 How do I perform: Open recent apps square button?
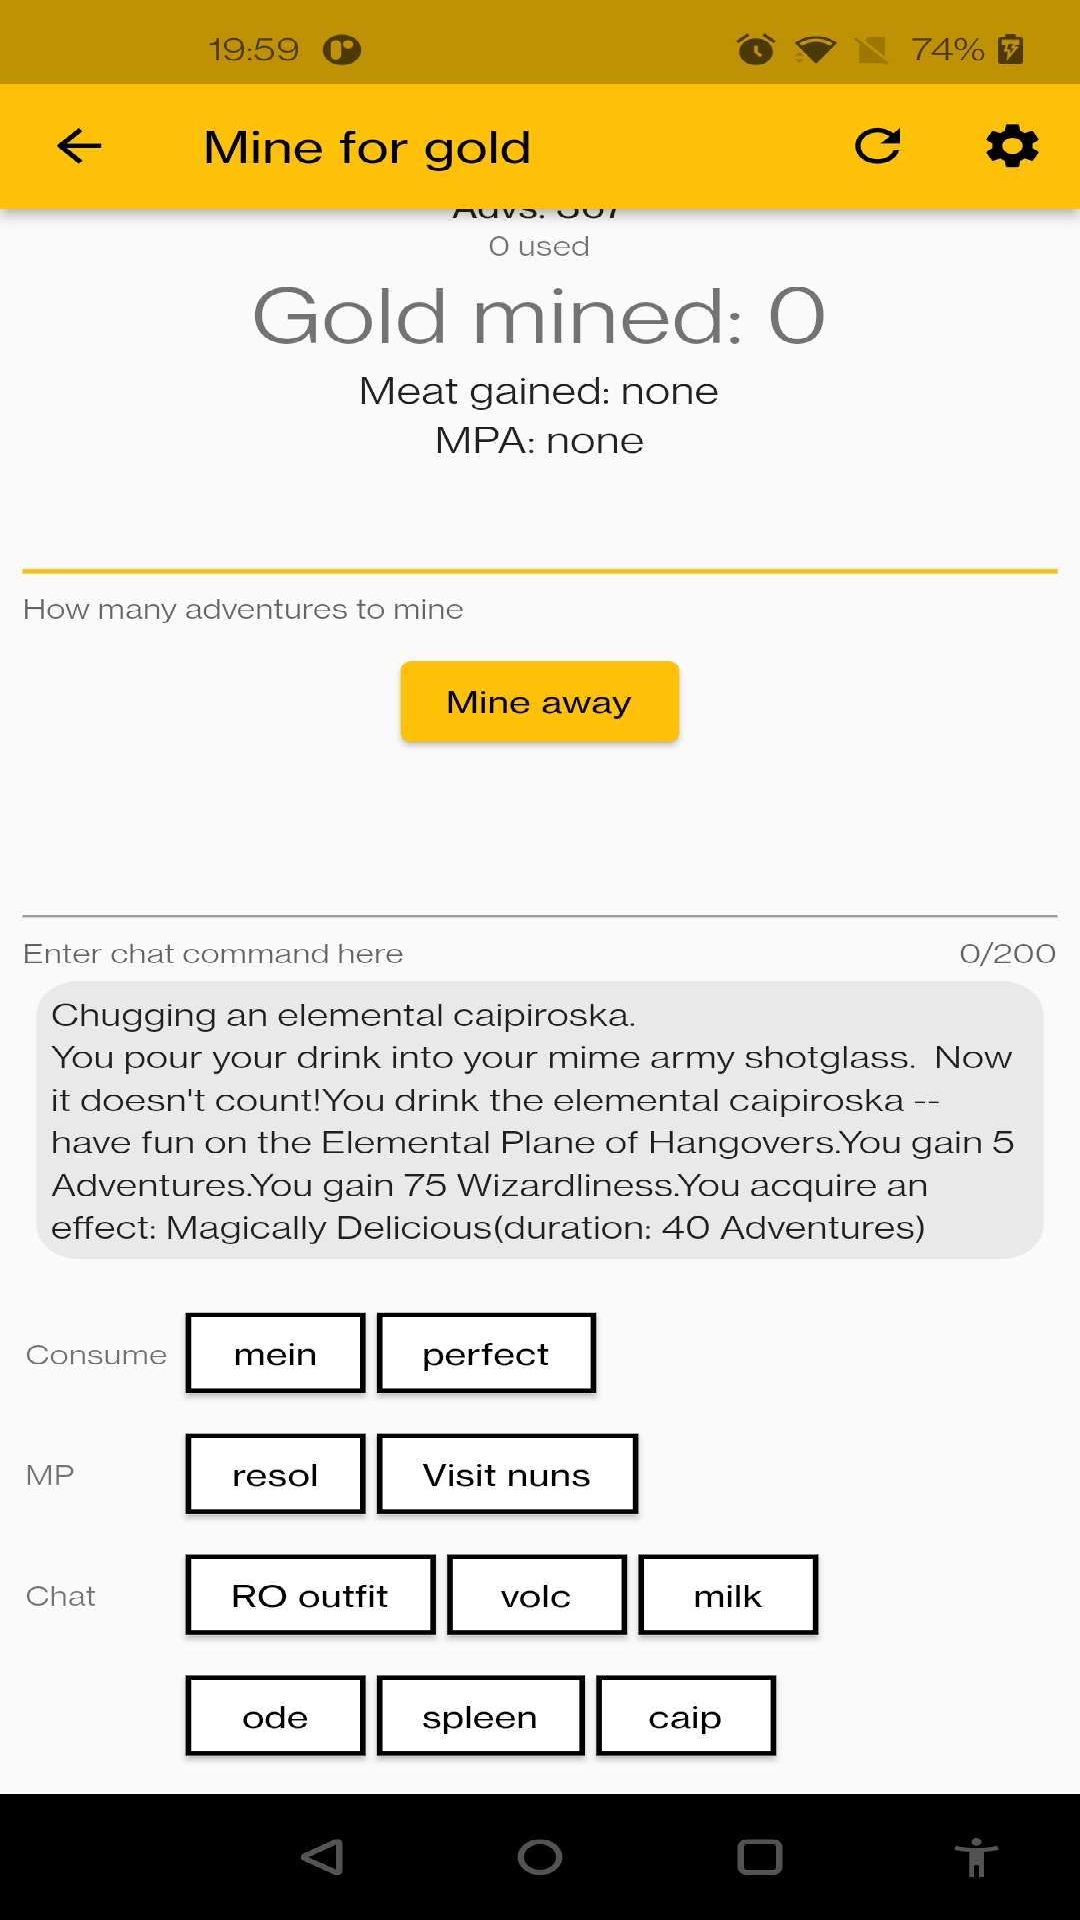point(759,1857)
